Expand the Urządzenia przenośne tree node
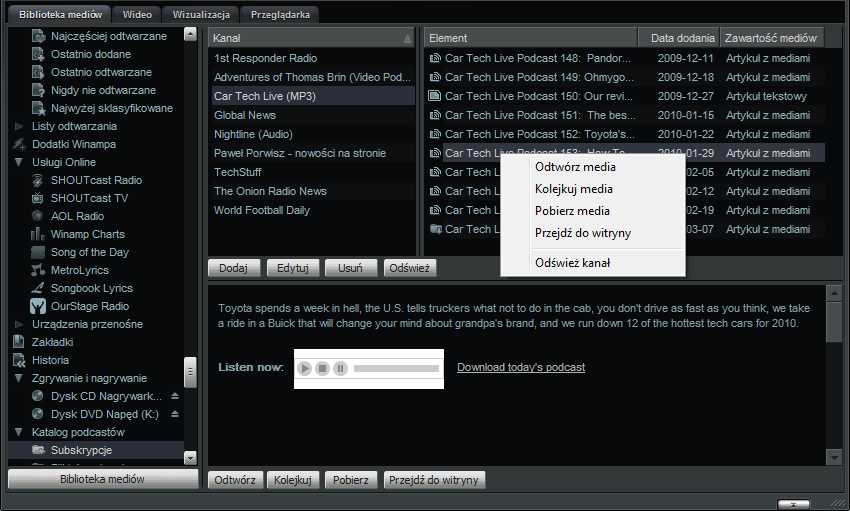Screen dimensions: 850x511 (x=19, y=324)
